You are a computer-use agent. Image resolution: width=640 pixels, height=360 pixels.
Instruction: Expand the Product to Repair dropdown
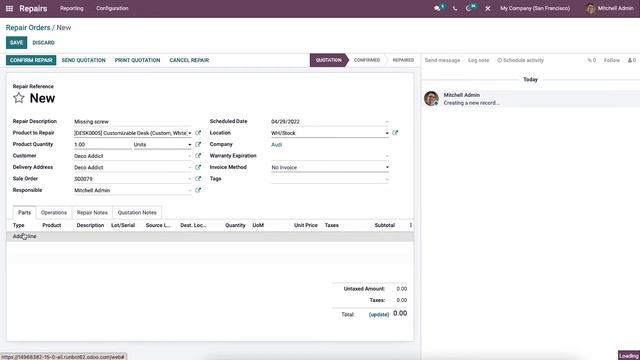tap(190, 133)
